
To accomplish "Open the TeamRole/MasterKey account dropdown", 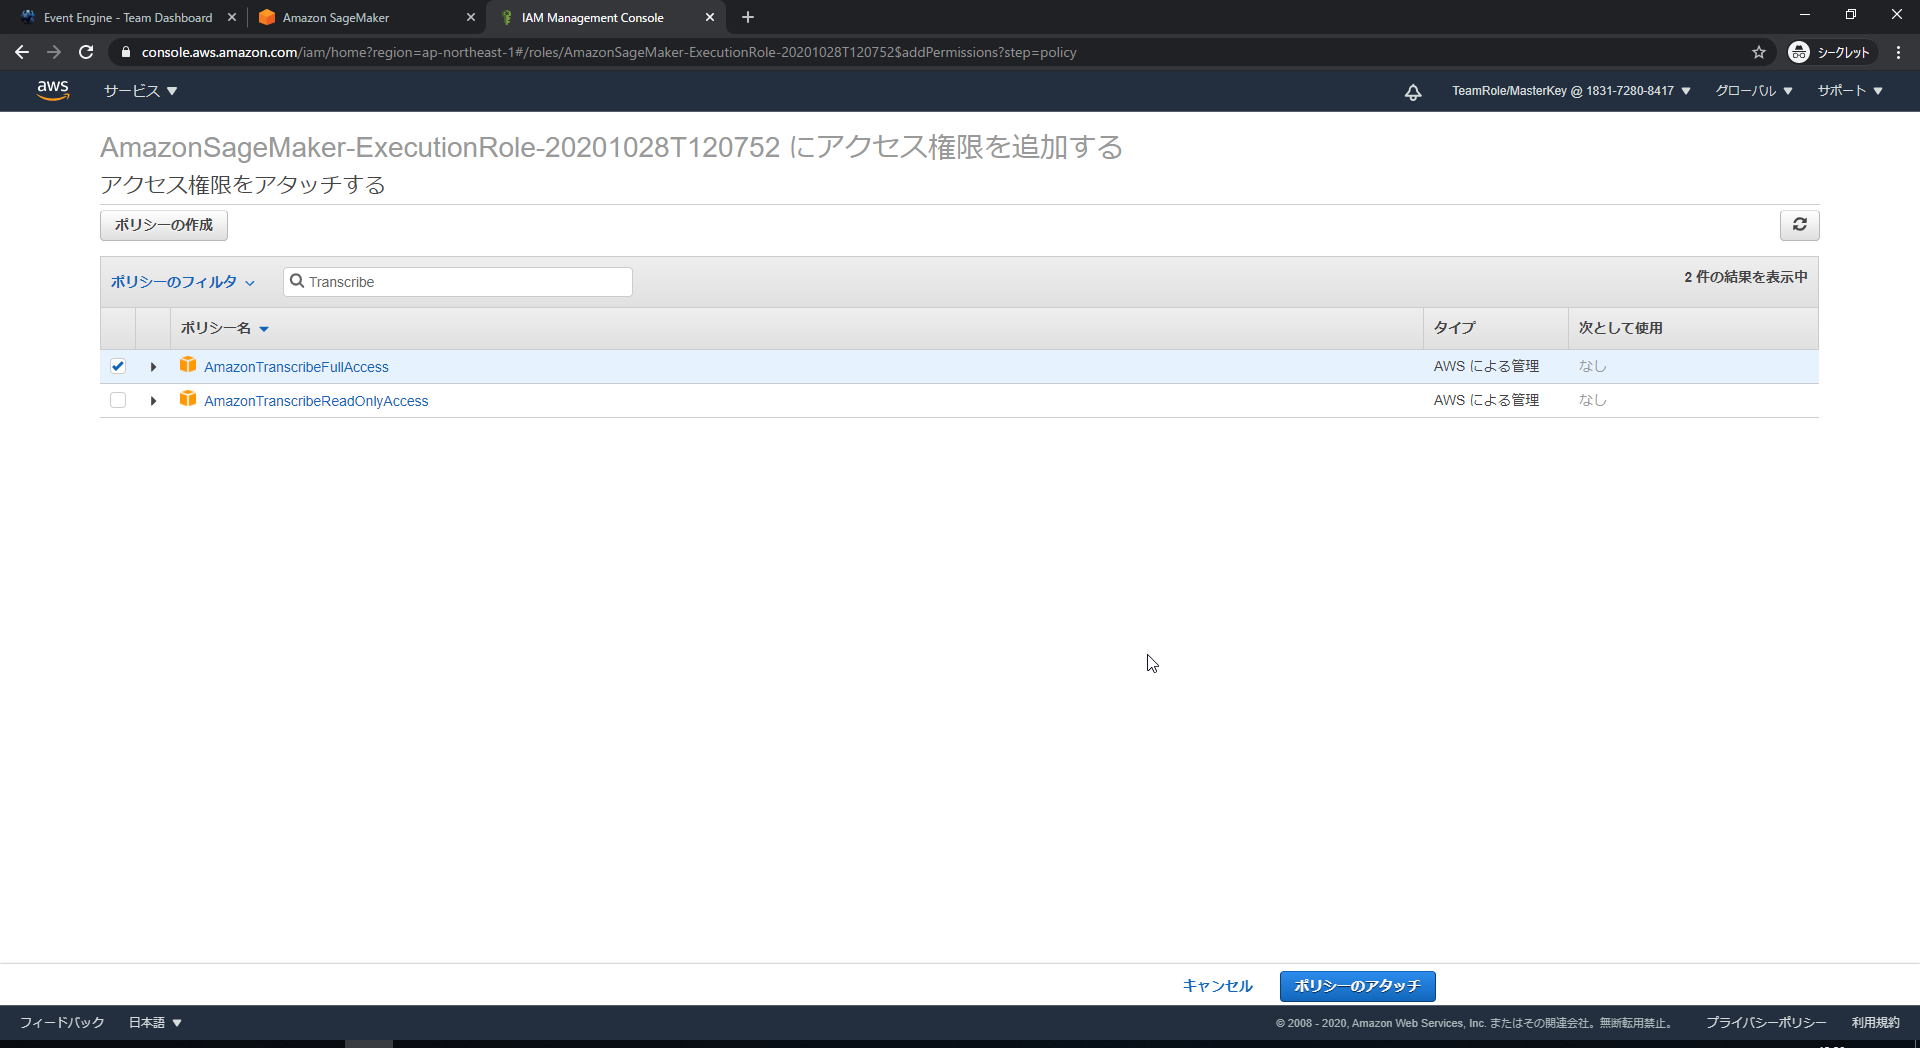I will point(1571,91).
